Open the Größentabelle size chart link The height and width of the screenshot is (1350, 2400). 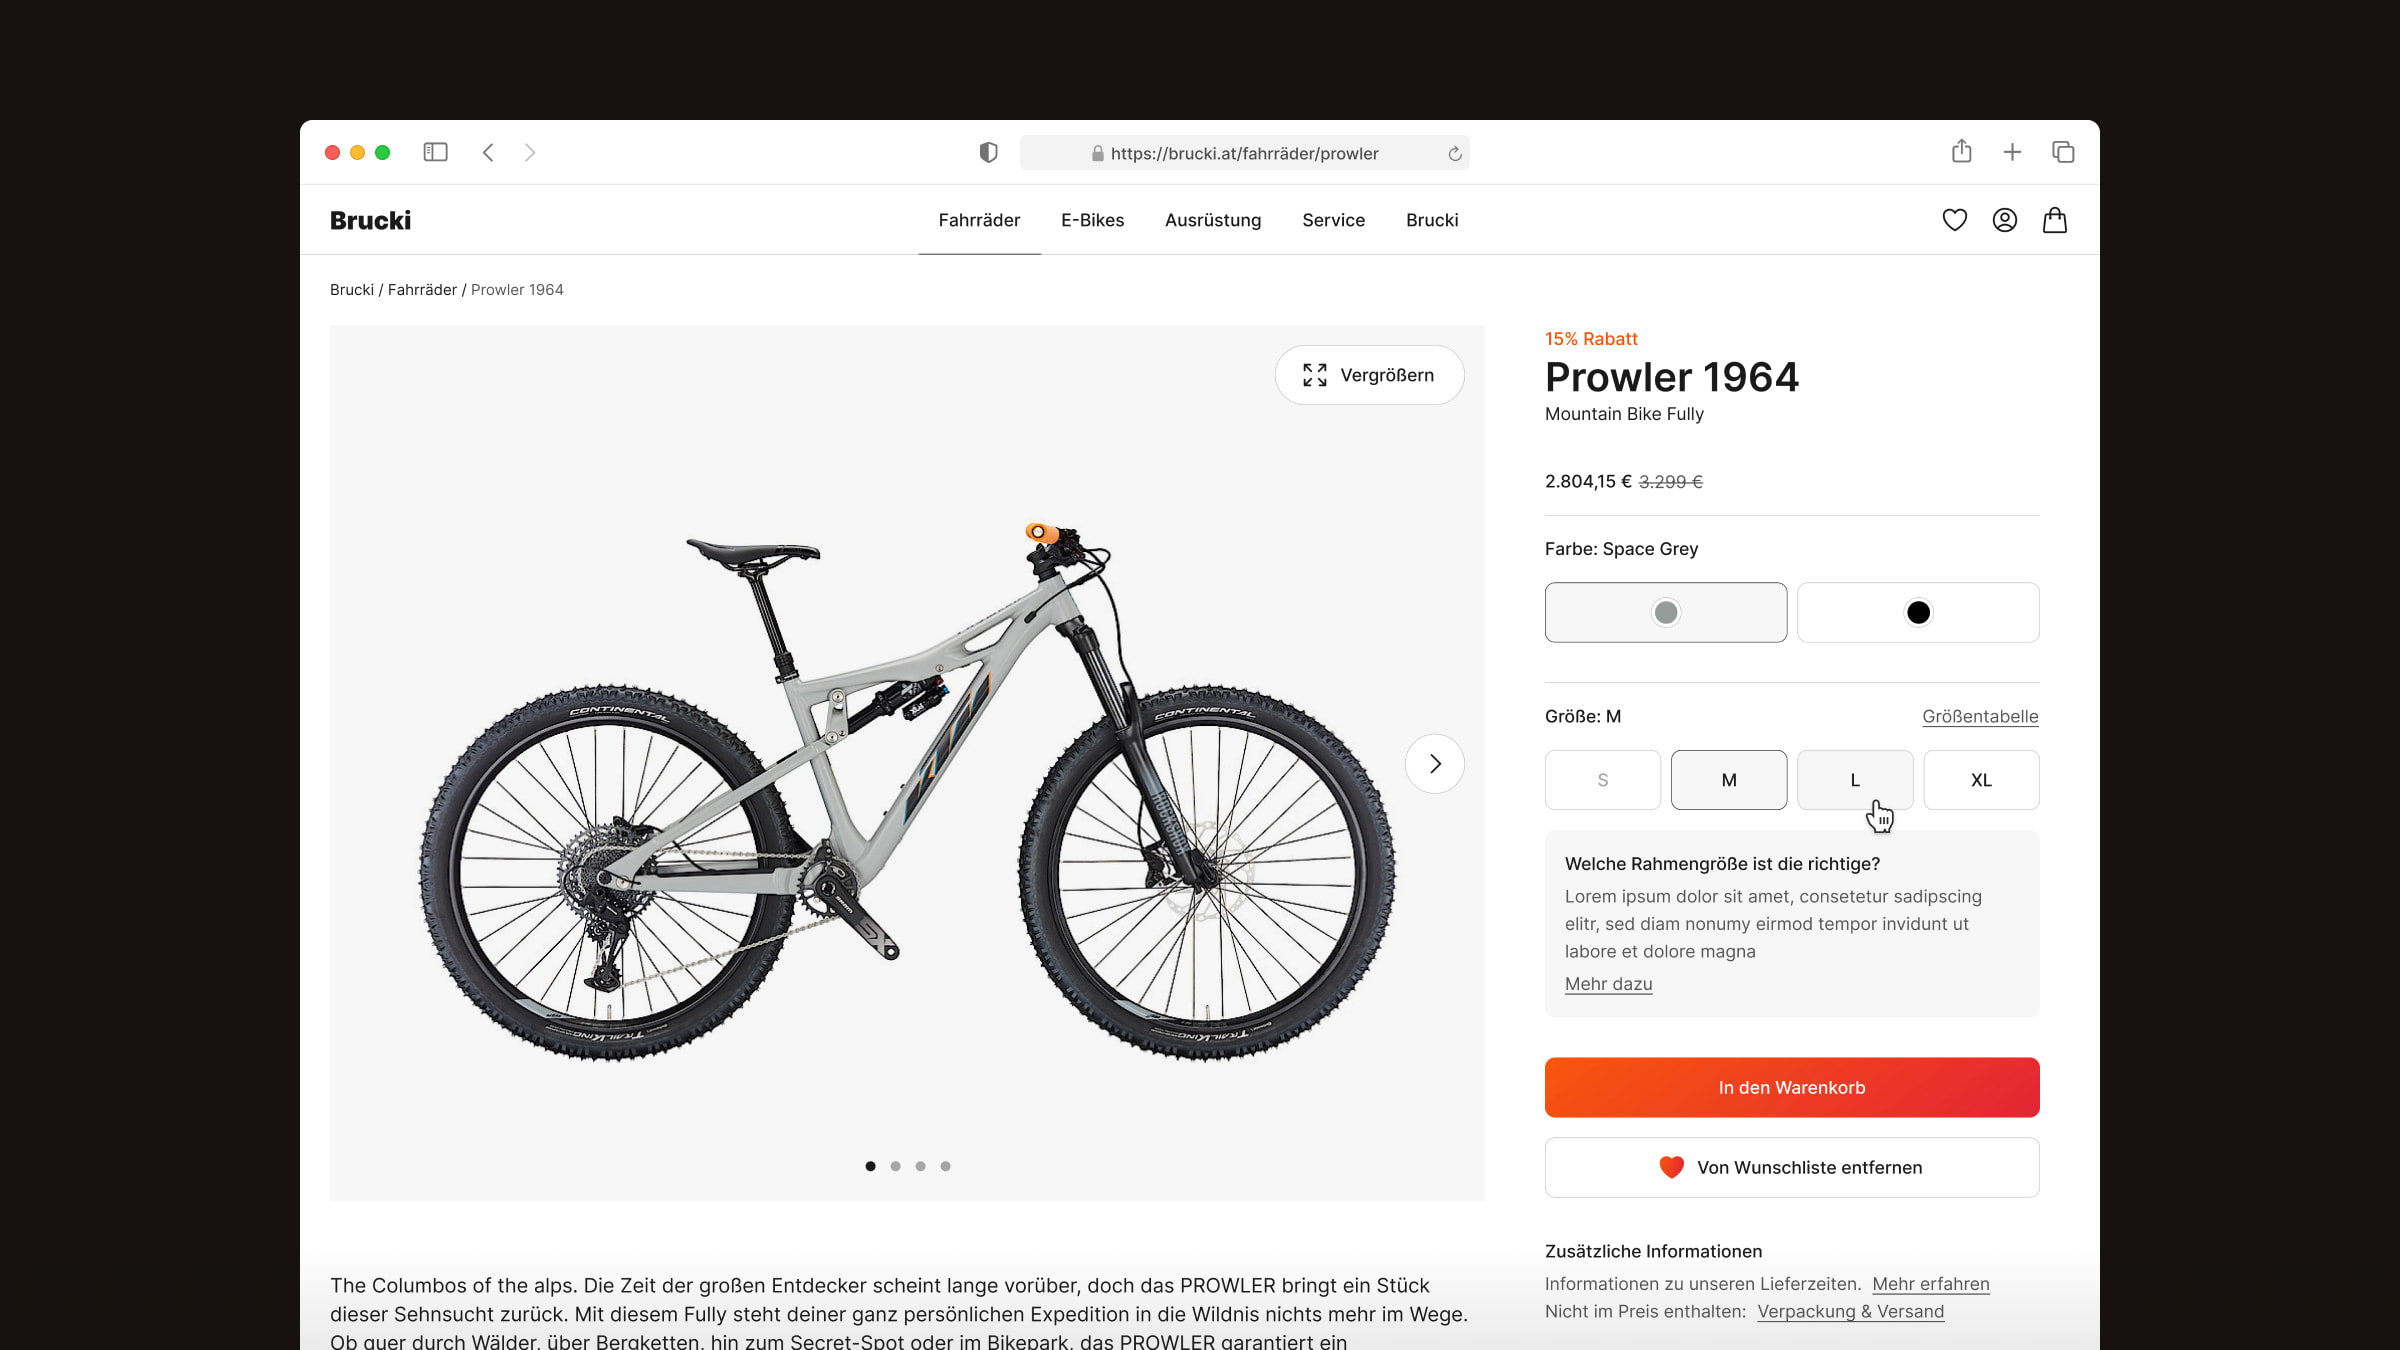tap(1980, 715)
